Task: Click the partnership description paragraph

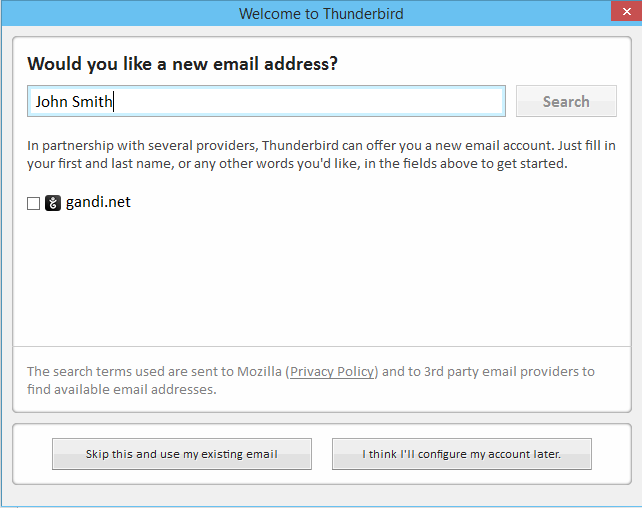Action: (x=320, y=154)
